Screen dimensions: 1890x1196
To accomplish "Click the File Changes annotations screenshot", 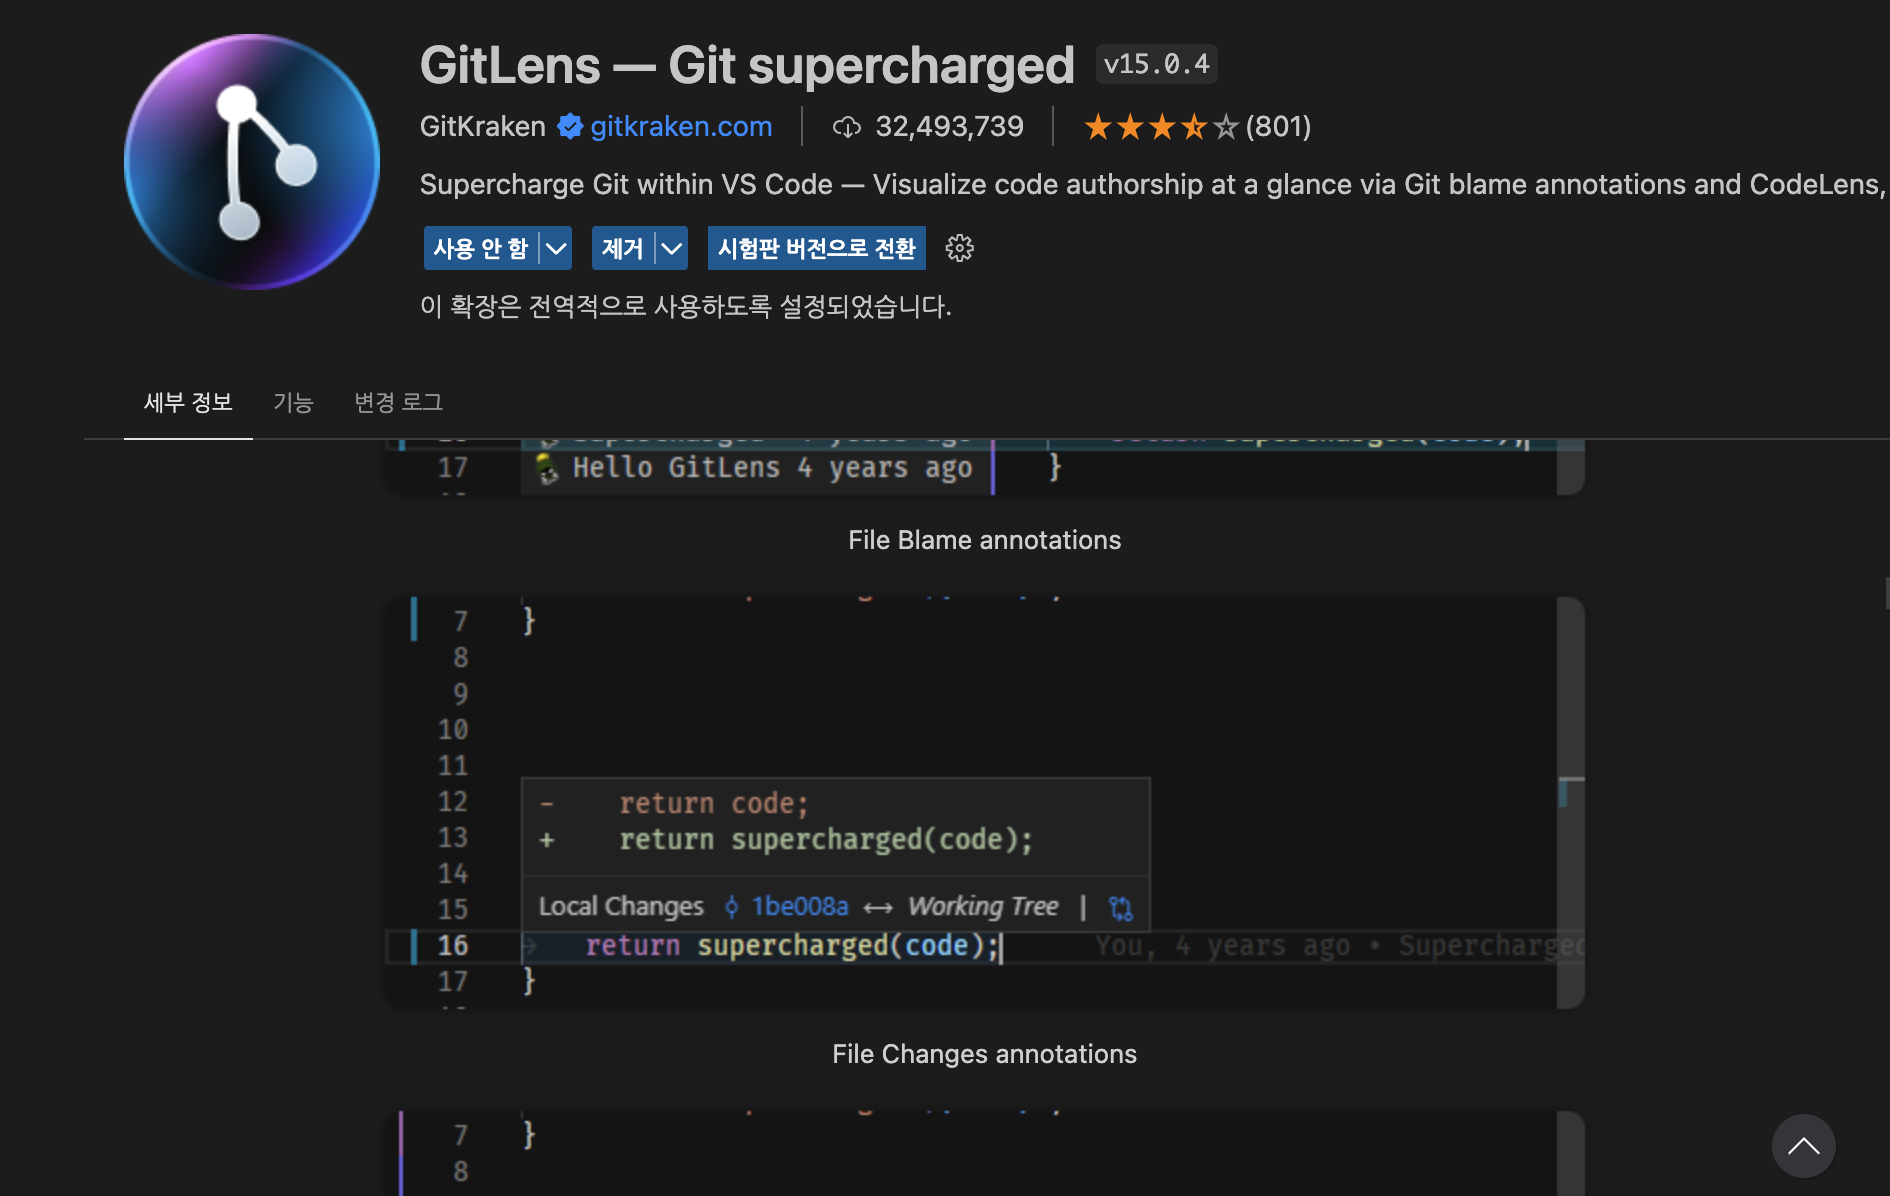I will click(985, 802).
